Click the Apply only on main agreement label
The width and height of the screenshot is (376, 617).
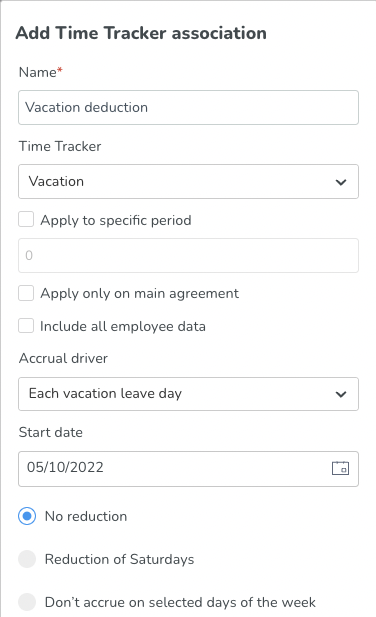[x=139, y=294]
